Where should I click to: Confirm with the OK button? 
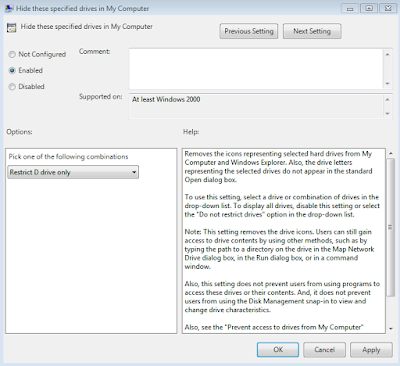pyautogui.click(x=278, y=350)
